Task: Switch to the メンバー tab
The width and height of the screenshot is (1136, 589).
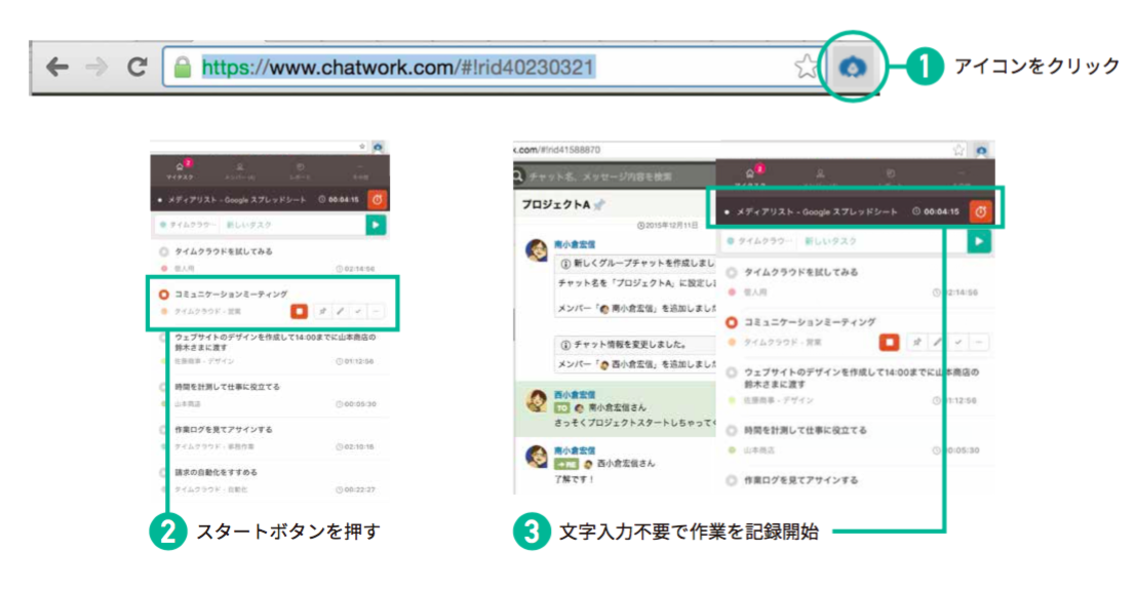Action: 238,168
